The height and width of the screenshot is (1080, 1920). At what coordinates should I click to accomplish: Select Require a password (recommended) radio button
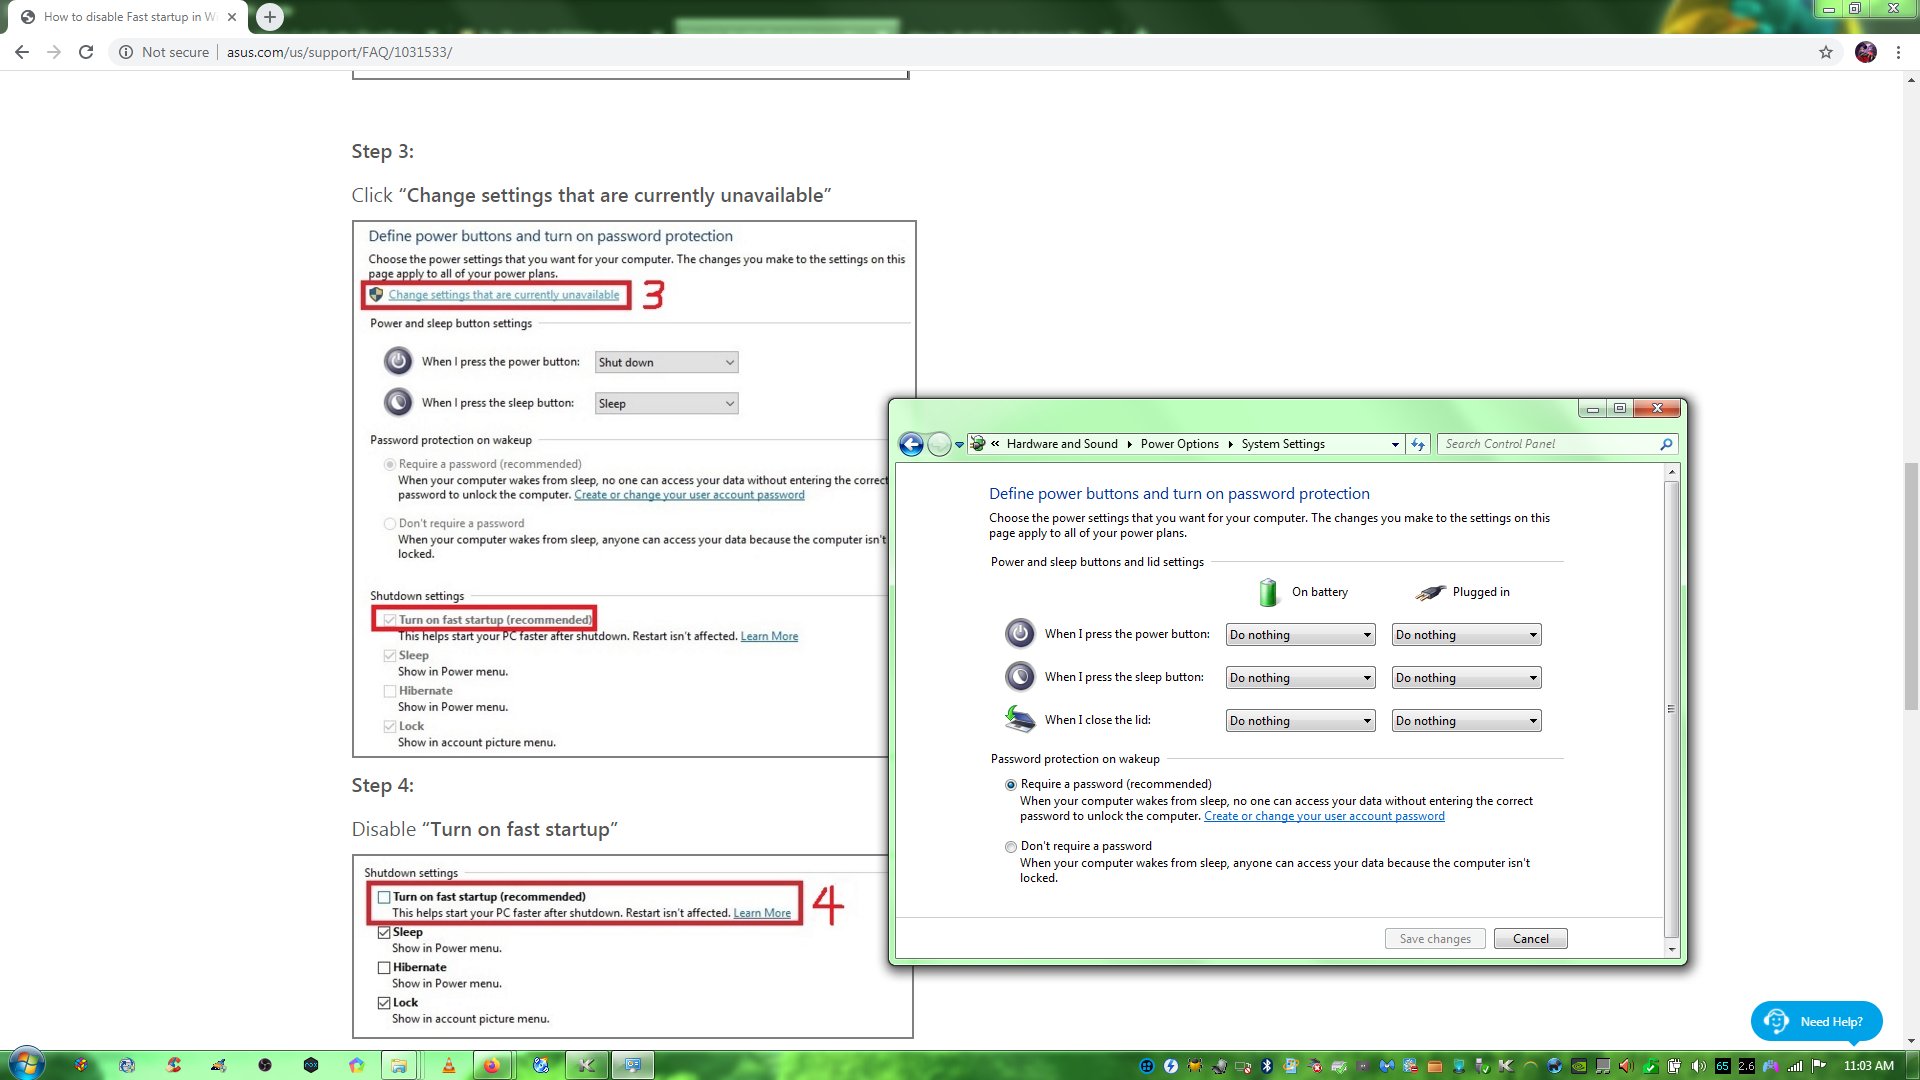click(1011, 785)
